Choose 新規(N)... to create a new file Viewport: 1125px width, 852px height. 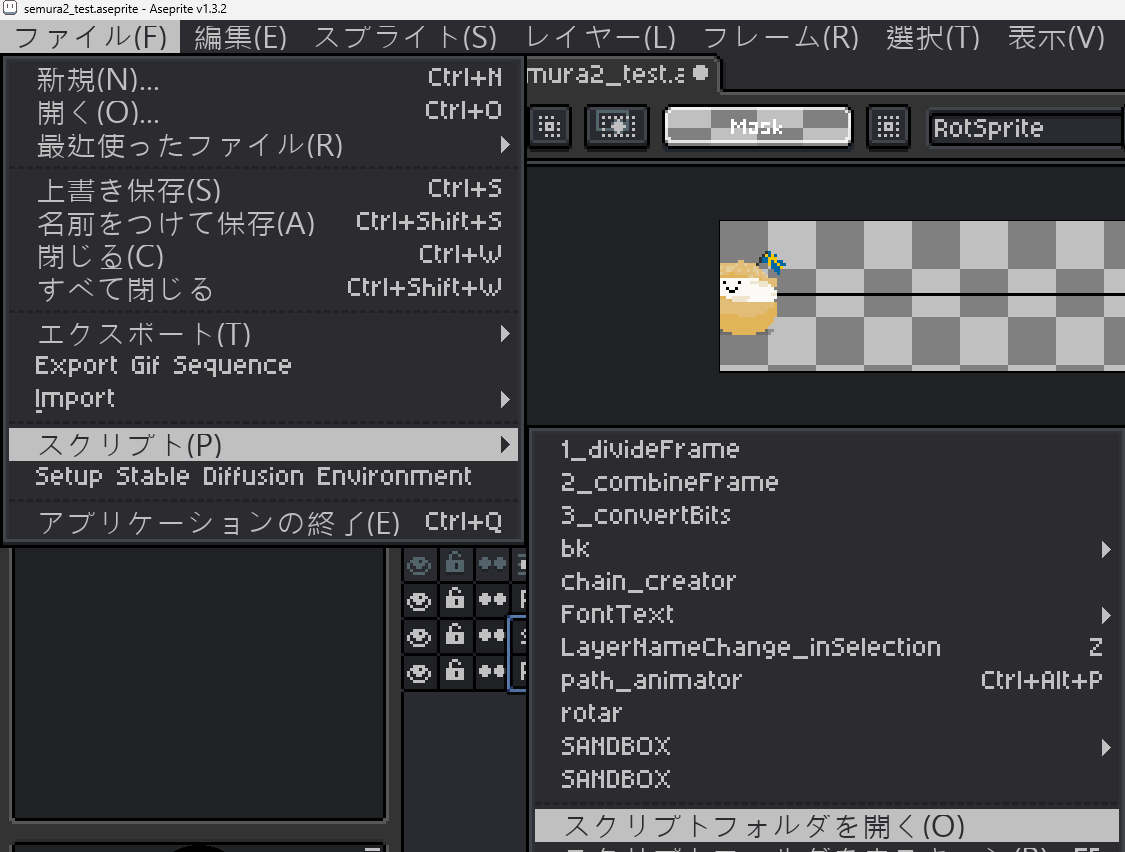263,79
